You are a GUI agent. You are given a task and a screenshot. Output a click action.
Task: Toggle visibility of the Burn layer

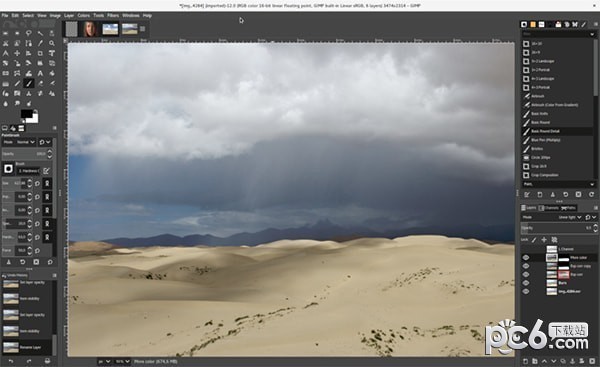pyautogui.click(x=526, y=283)
